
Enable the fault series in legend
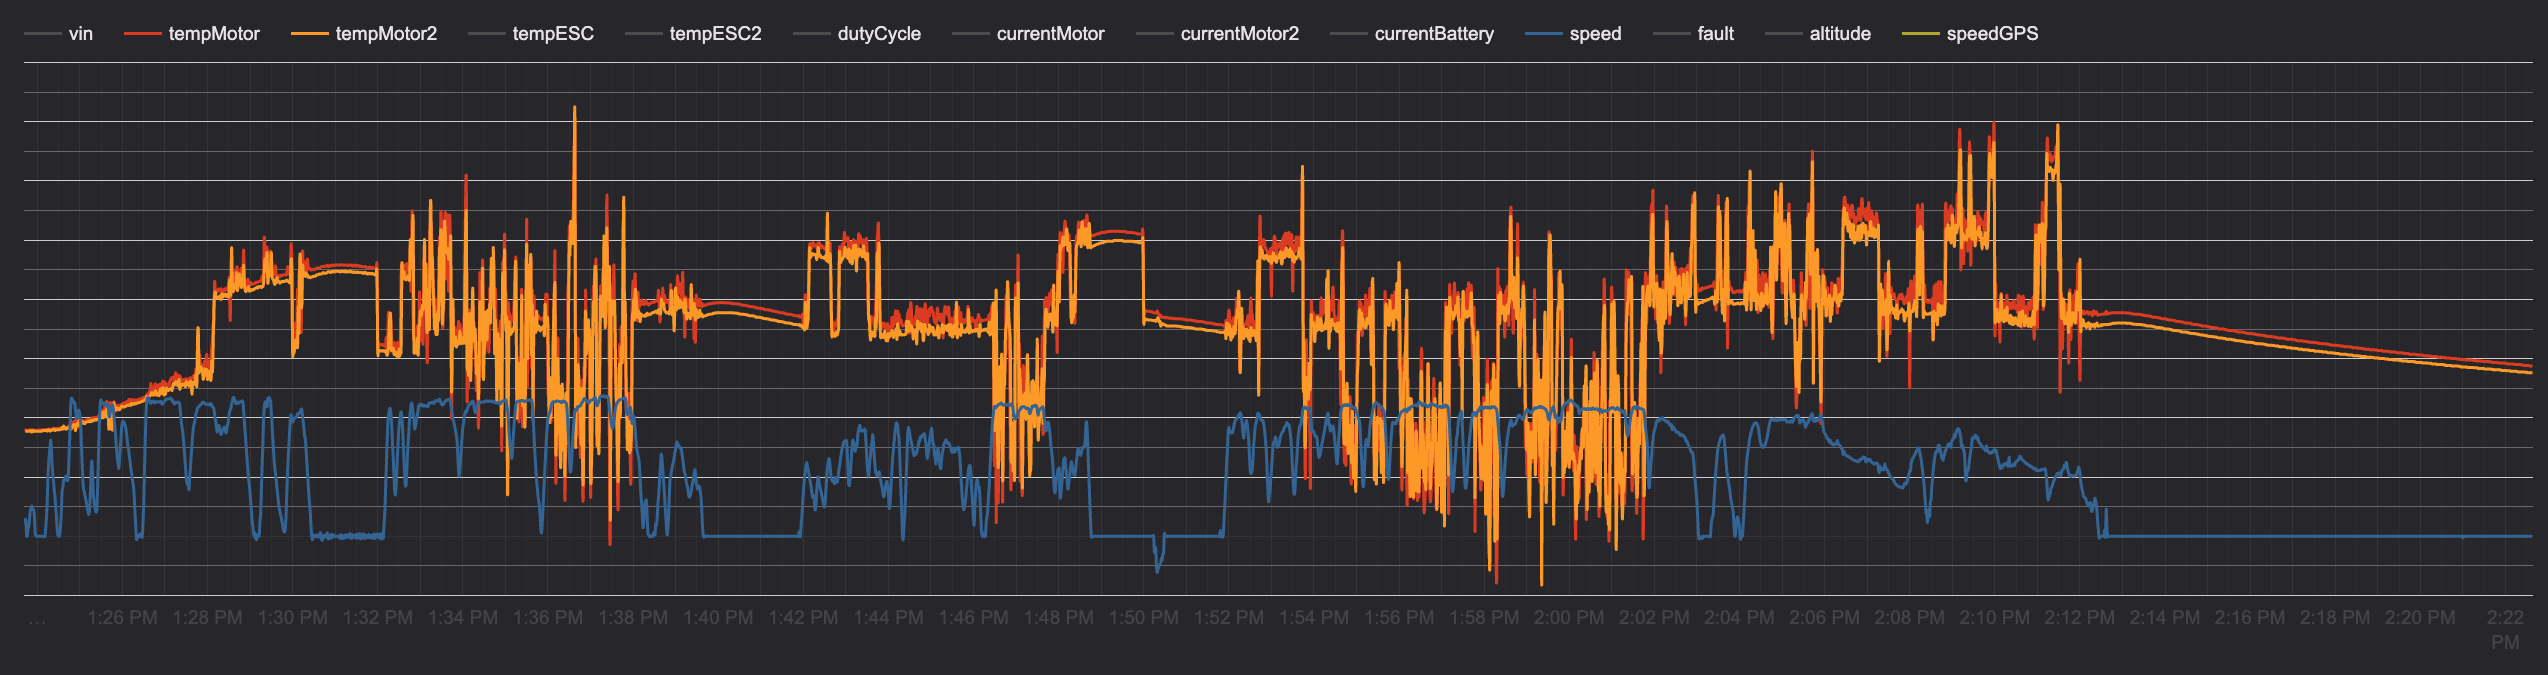pyautogui.click(x=1714, y=34)
